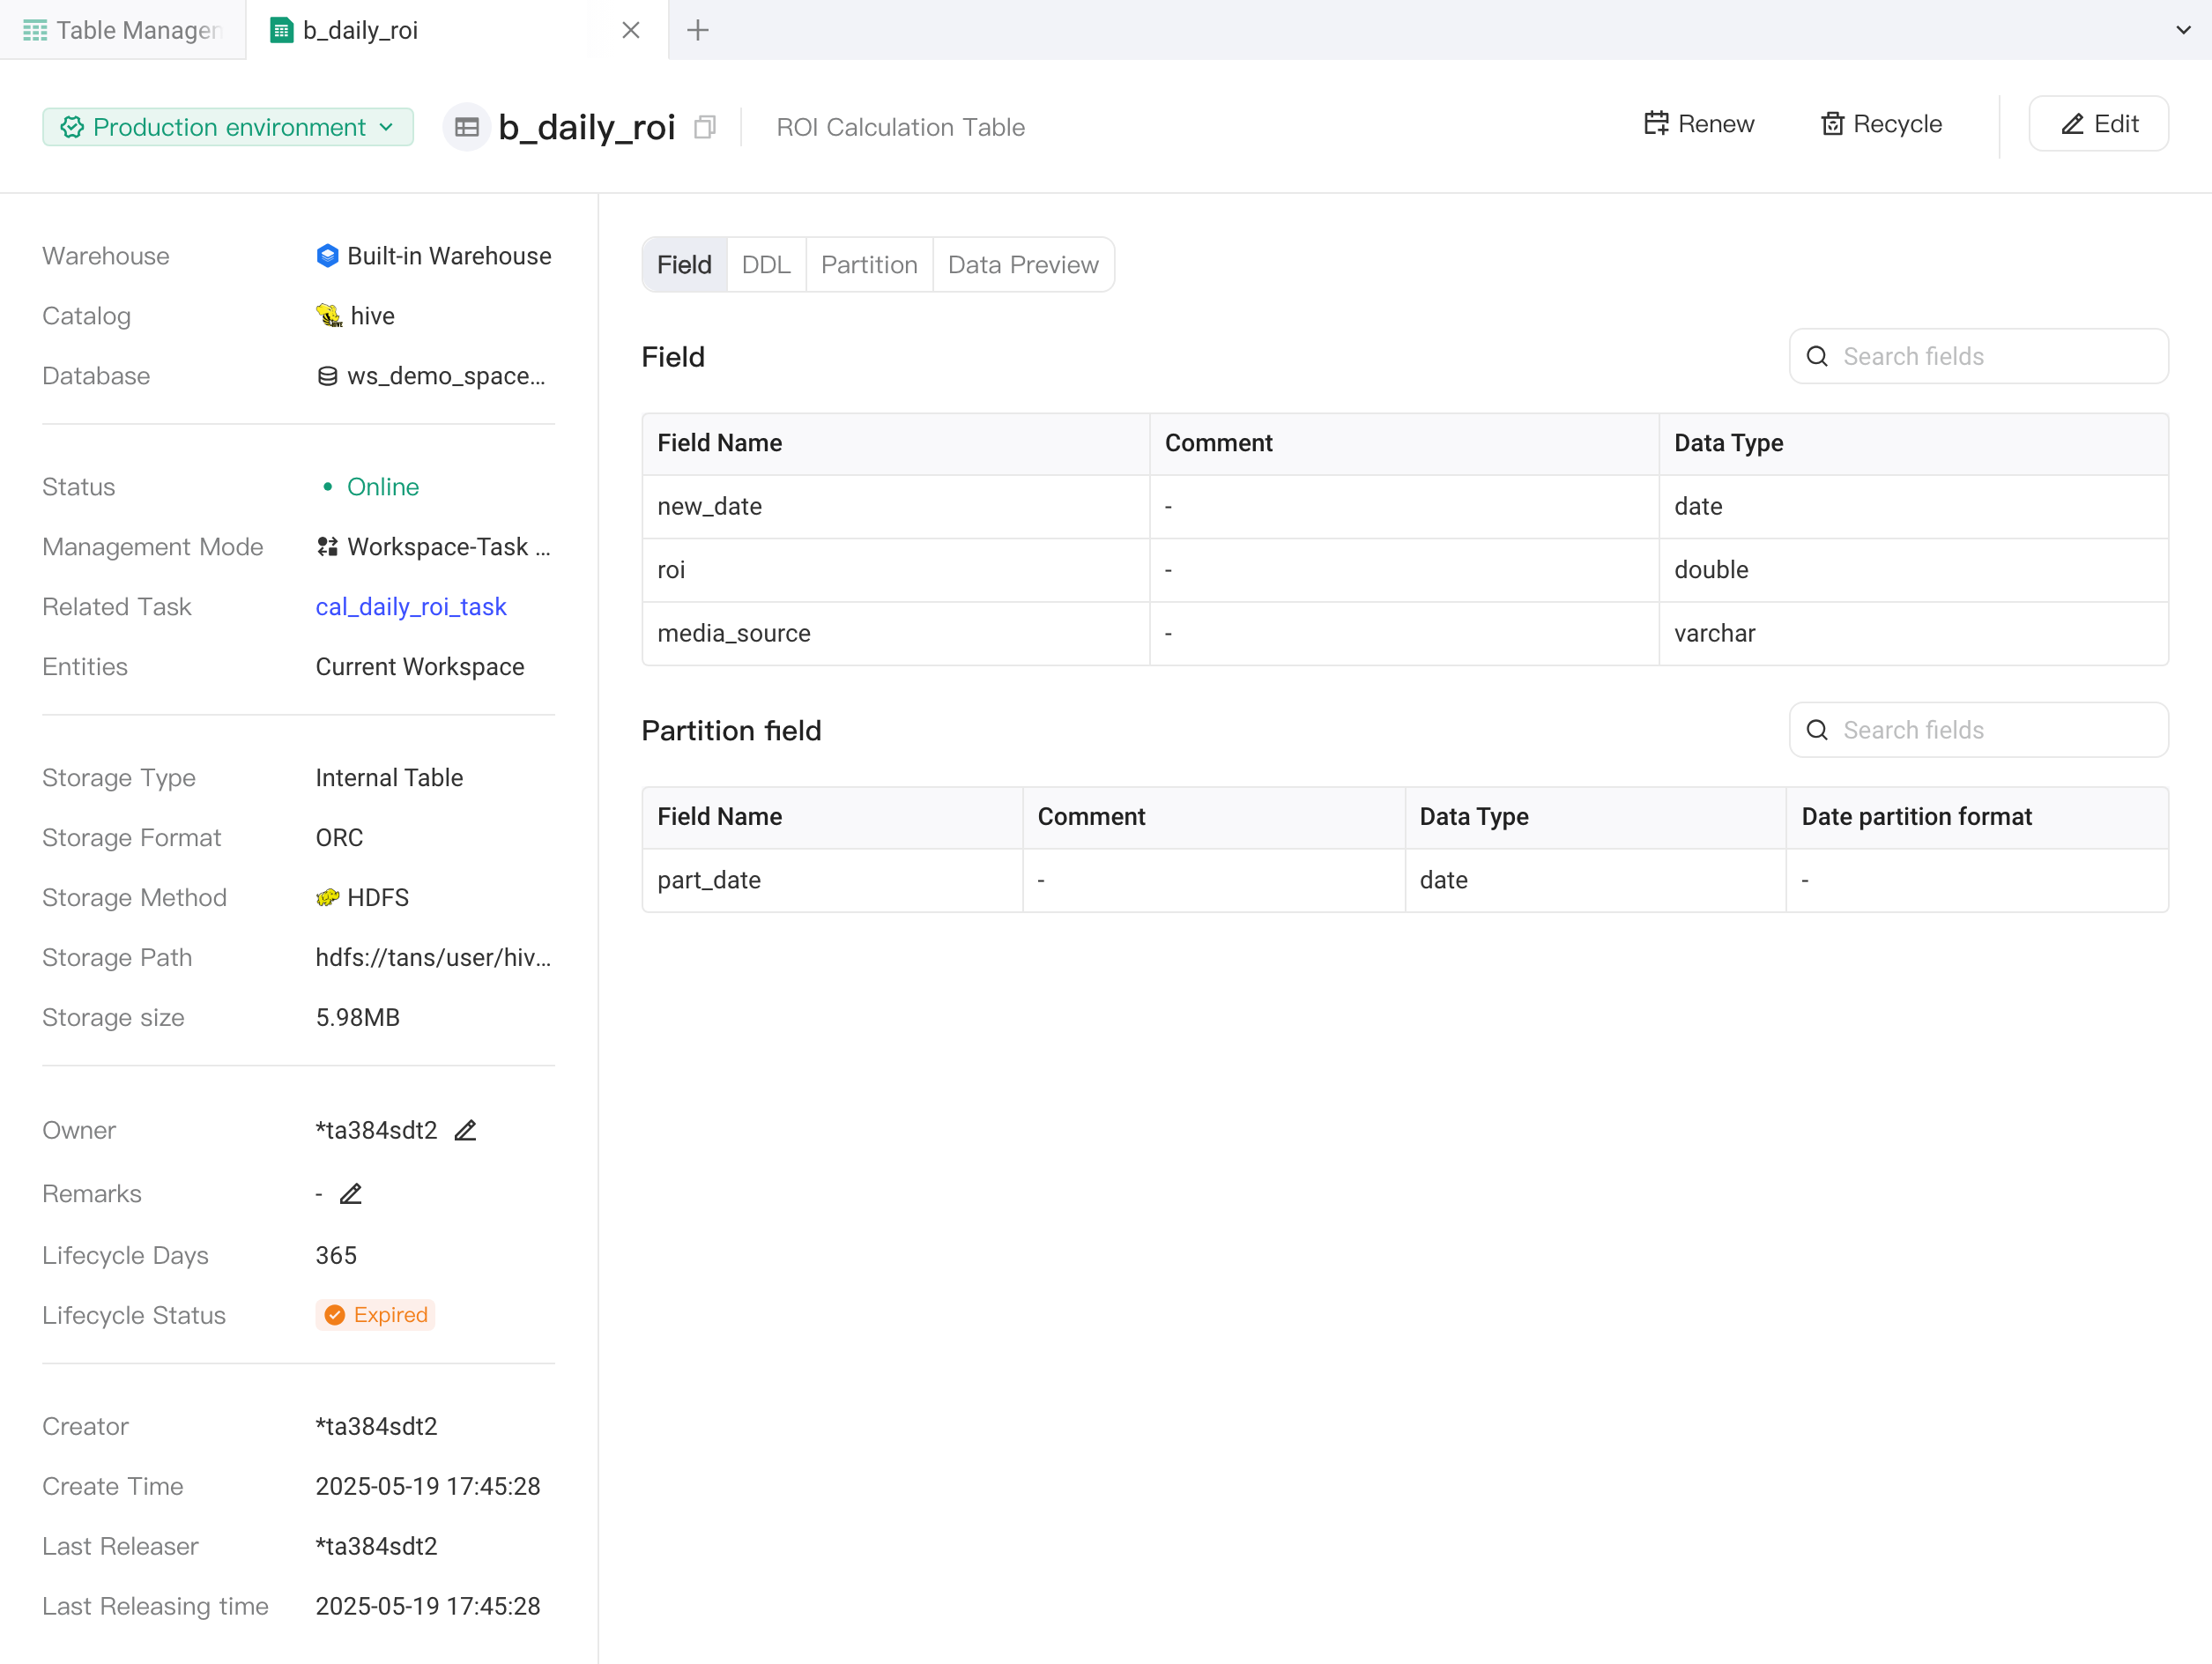Image resolution: width=2212 pixels, height=1664 pixels.
Task: Copy table name b_daily_roi icon
Action: click(705, 127)
